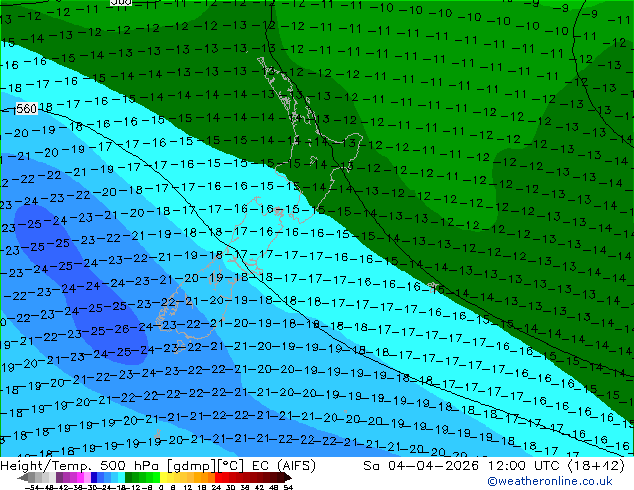Click the gray left arrow end of color scale
Screen dimensions: 634x490
pyautogui.click(x=23, y=478)
